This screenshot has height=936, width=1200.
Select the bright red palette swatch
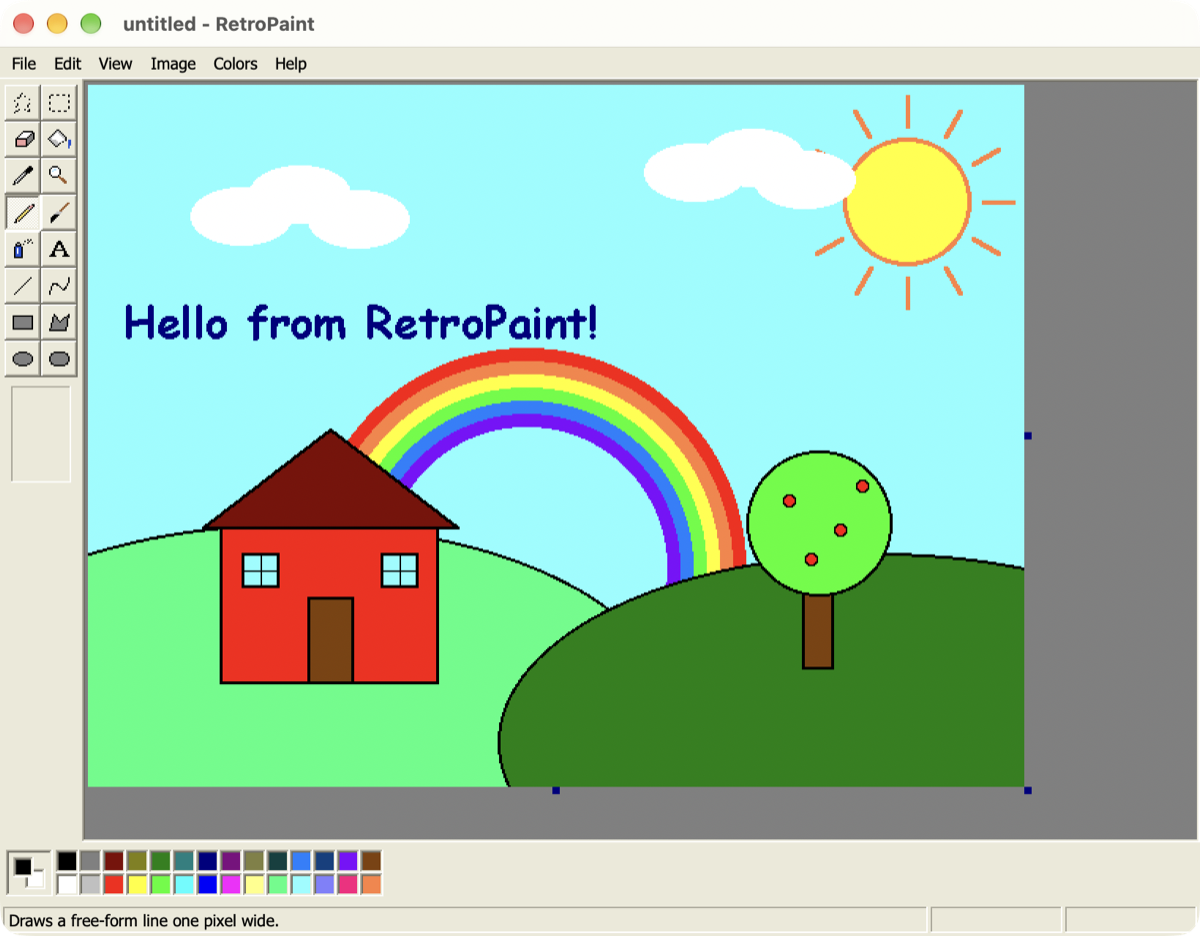114,884
